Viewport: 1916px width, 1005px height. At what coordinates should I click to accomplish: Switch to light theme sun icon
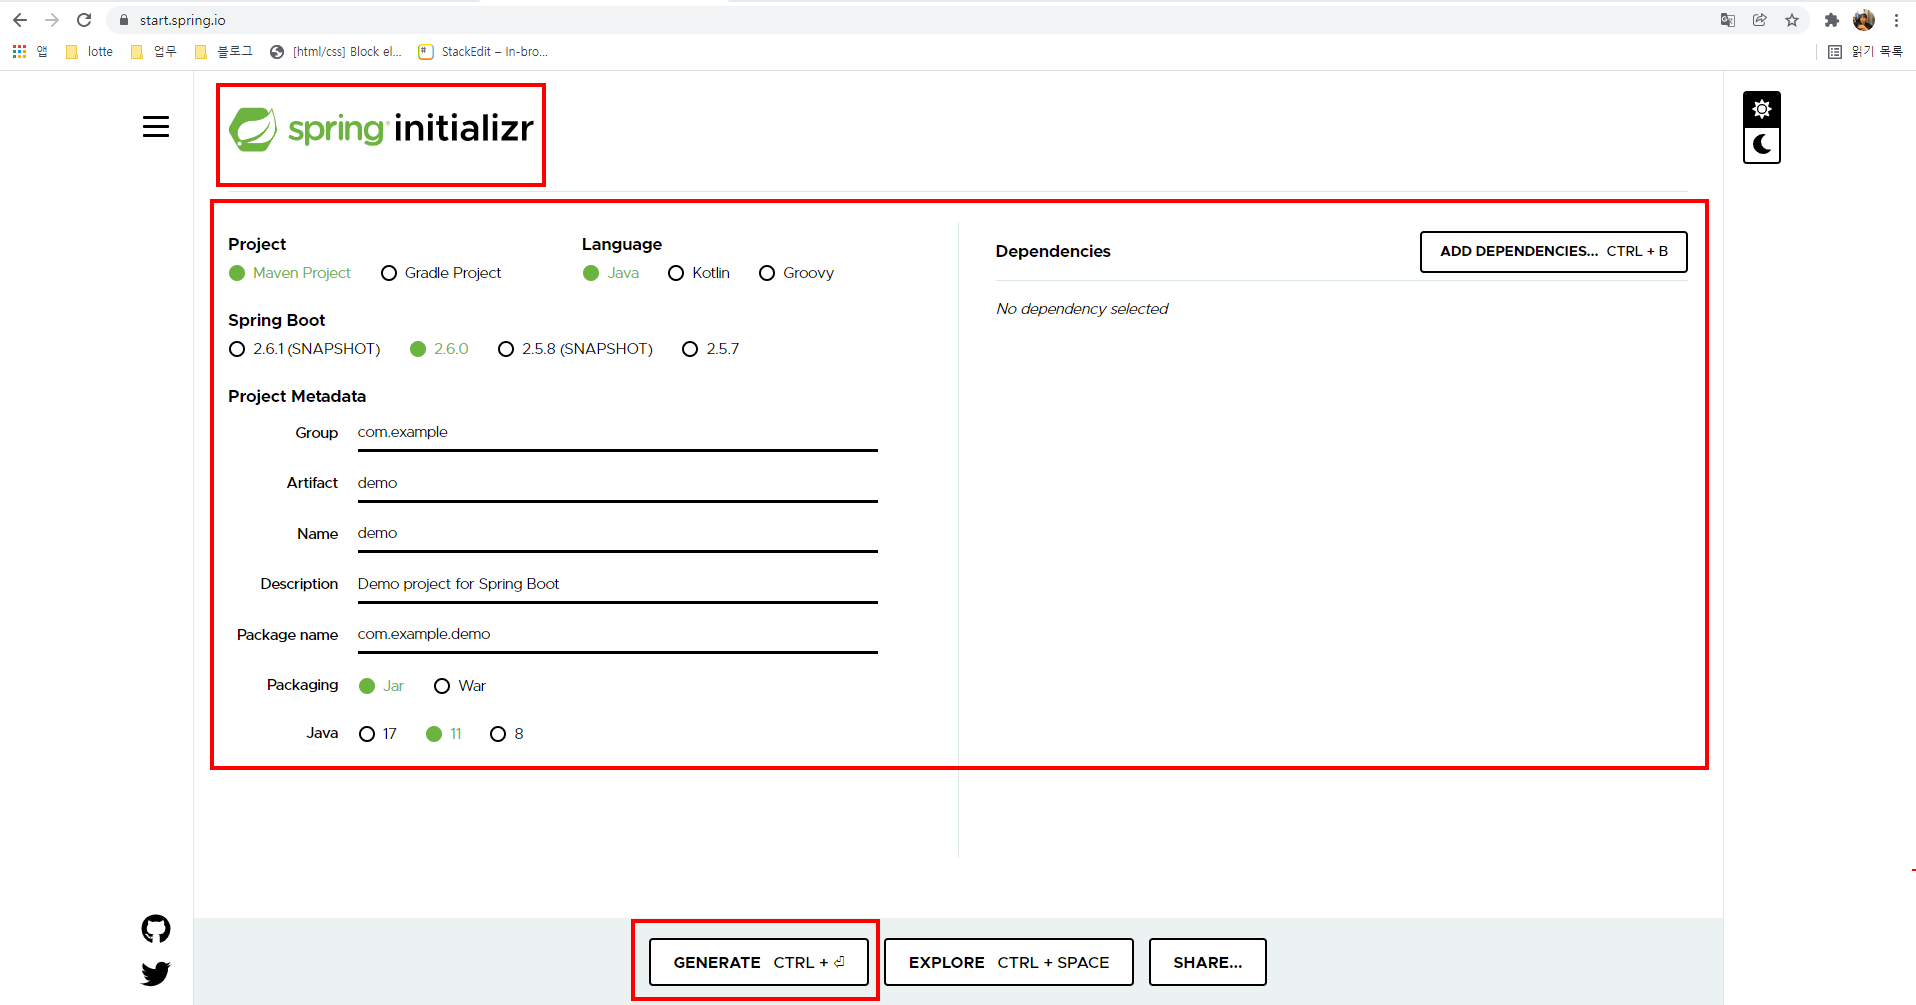[x=1762, y=109]
